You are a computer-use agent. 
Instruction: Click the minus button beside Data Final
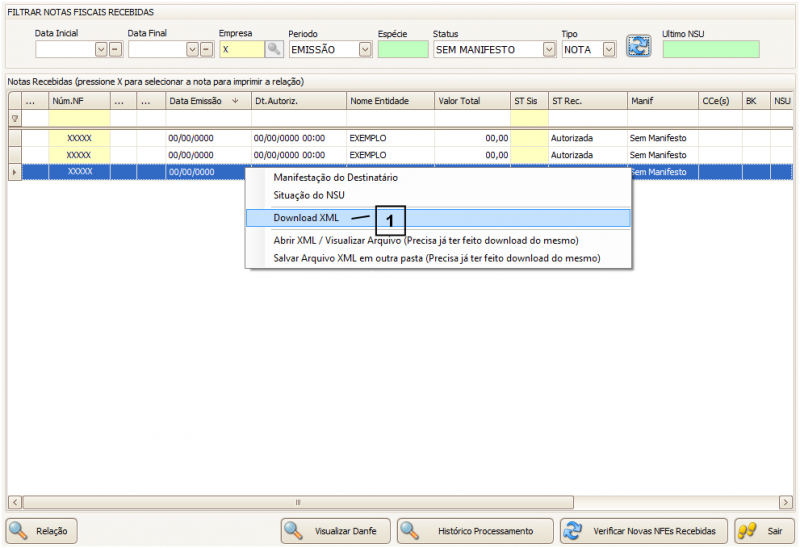[x=207, y=49]
